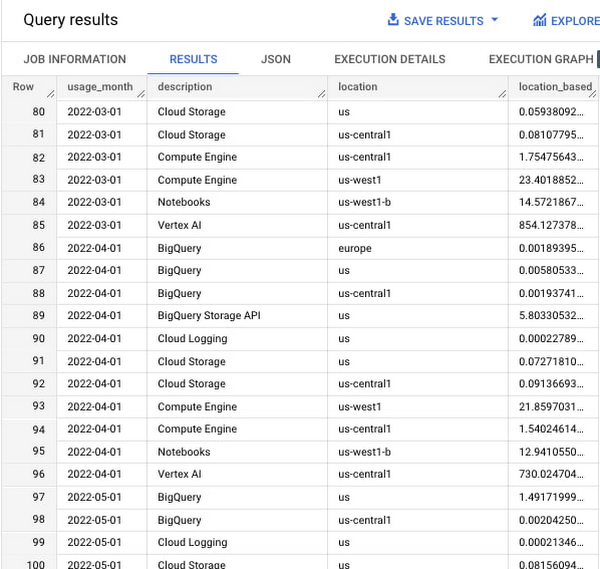
Task: Click value 1.54024614 in row 94
Action: coord(551,429)
